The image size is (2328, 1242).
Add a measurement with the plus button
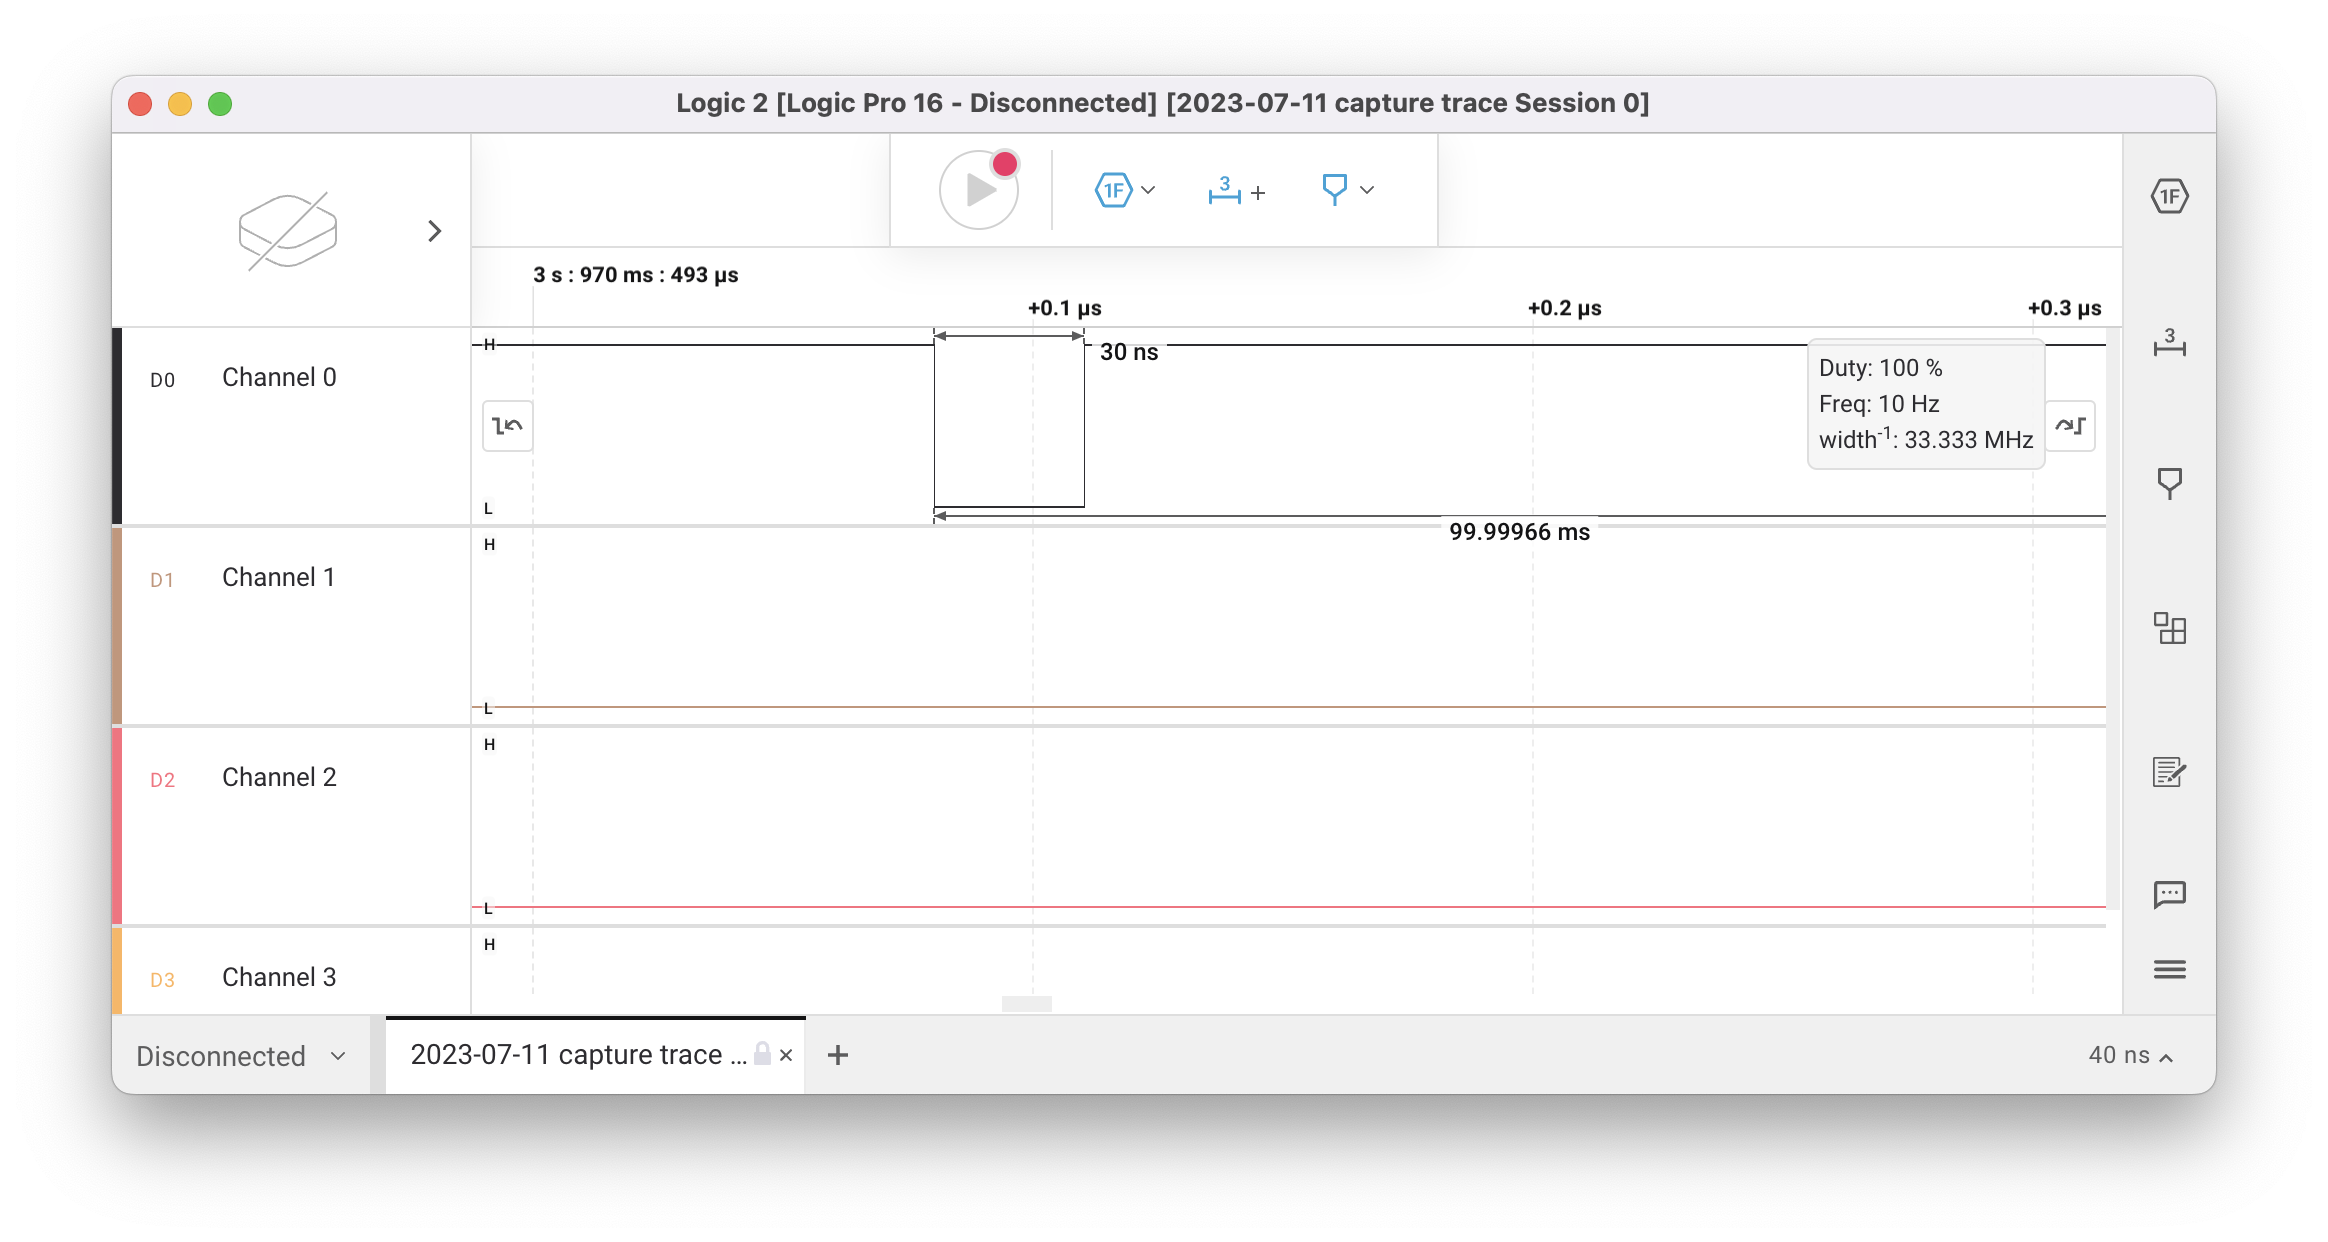click(x=1257, y=193)
